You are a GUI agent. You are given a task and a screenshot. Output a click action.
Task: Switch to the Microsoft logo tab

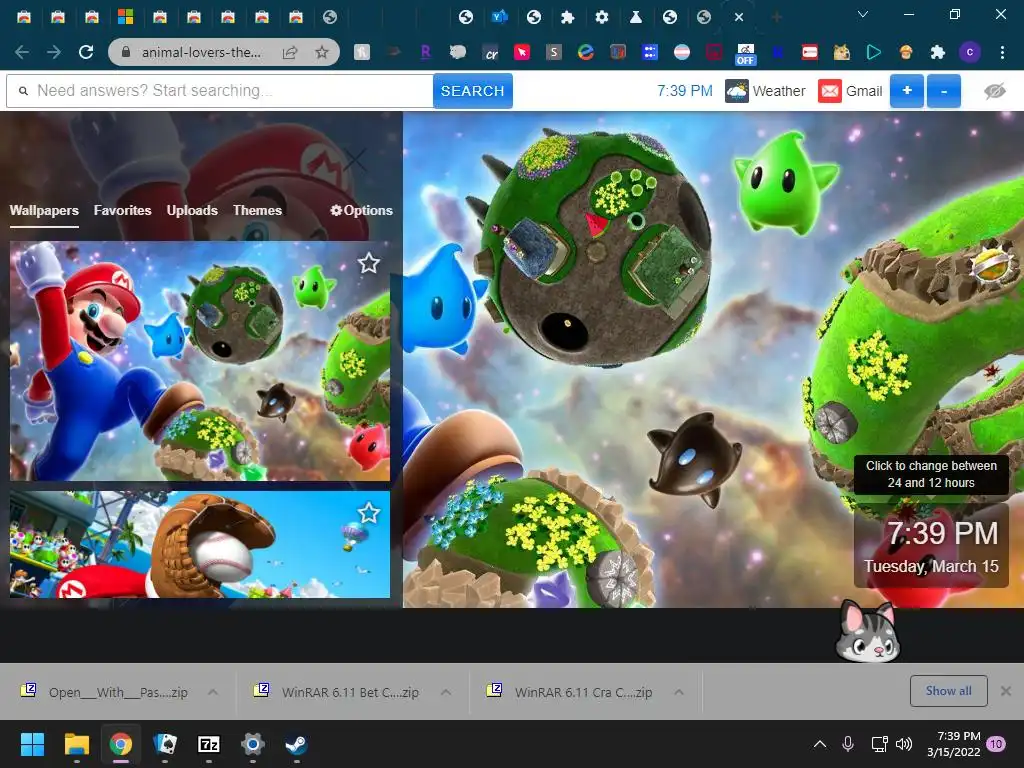(x=125, y=16)
